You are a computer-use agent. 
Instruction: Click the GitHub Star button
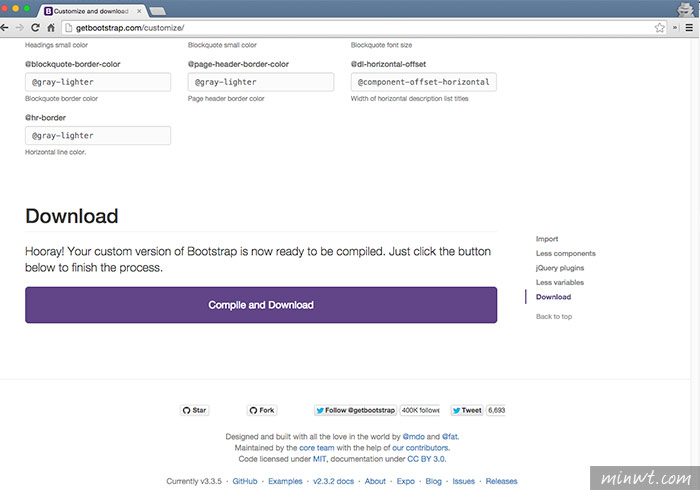click(194, 410)
